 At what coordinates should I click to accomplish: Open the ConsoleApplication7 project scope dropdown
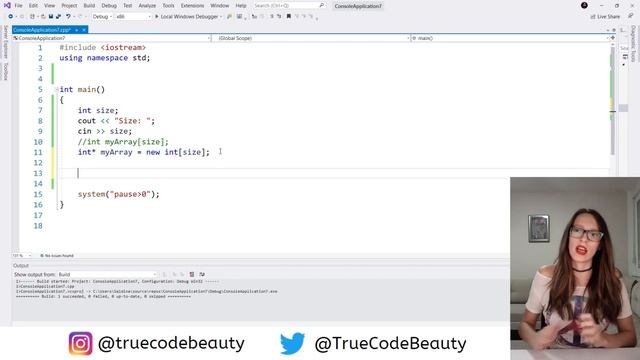111,38
